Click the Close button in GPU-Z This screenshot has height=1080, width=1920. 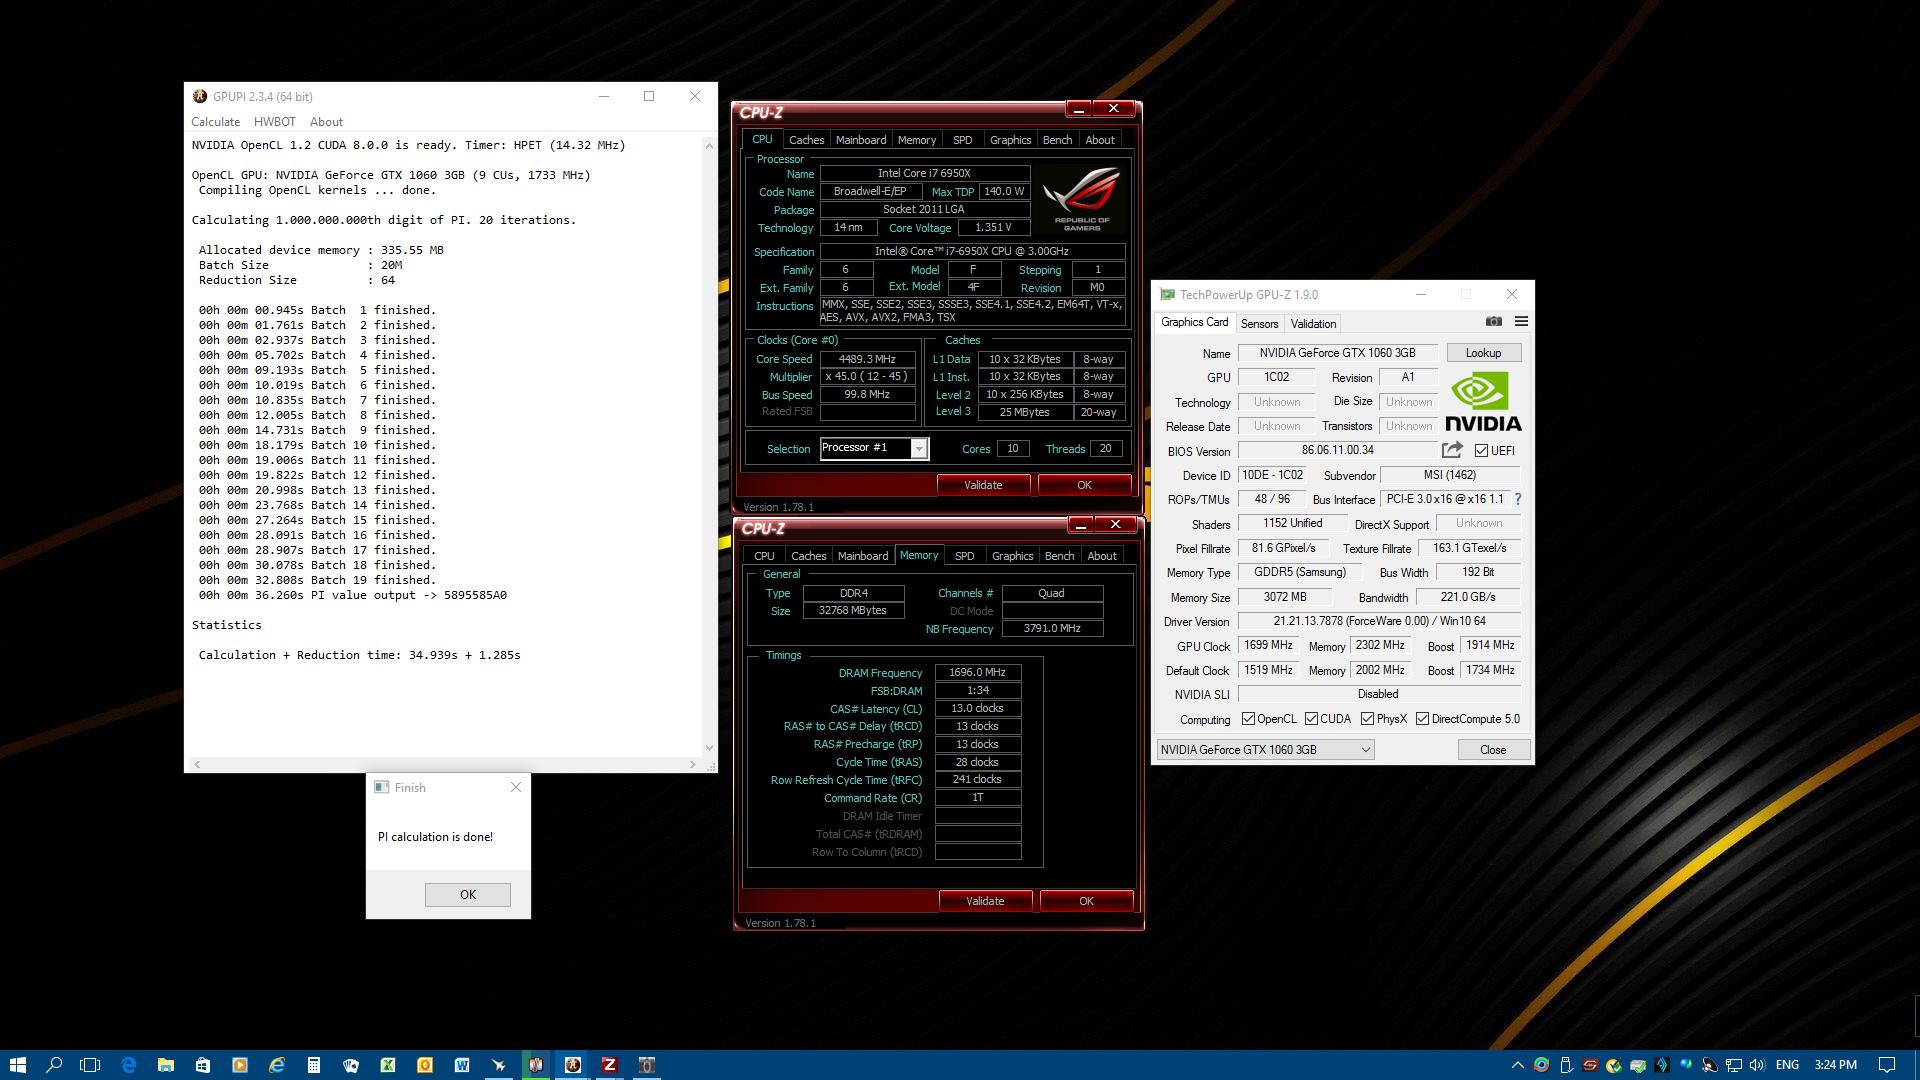coord(1493,750)
